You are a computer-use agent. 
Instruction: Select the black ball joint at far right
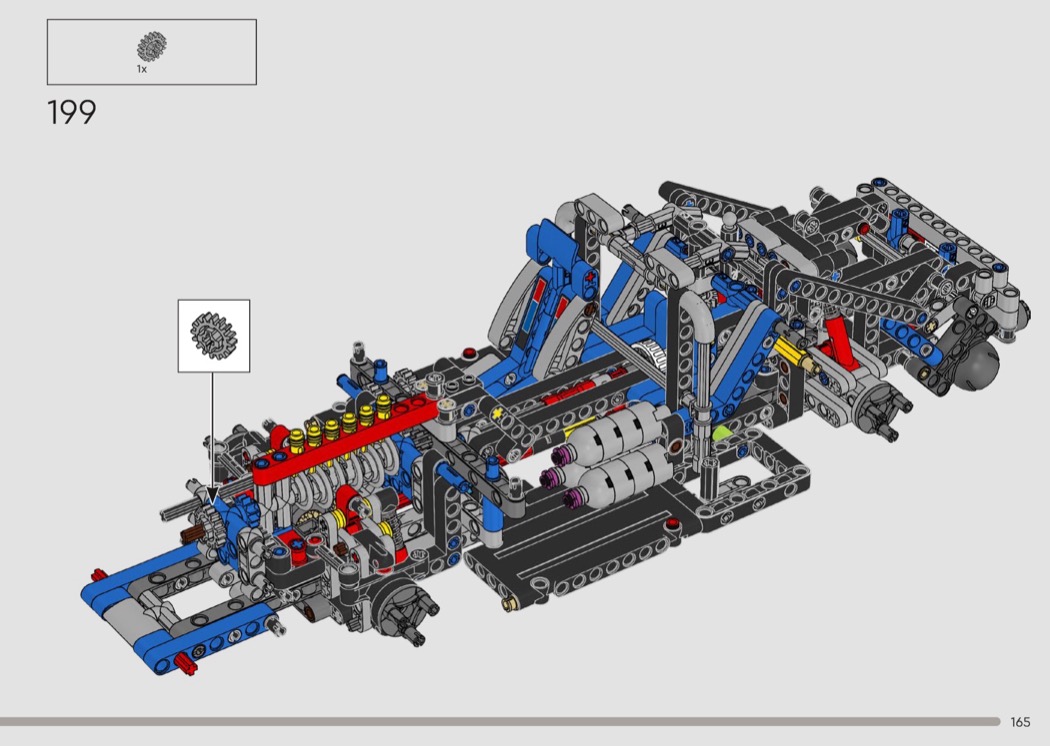point(975,361)
